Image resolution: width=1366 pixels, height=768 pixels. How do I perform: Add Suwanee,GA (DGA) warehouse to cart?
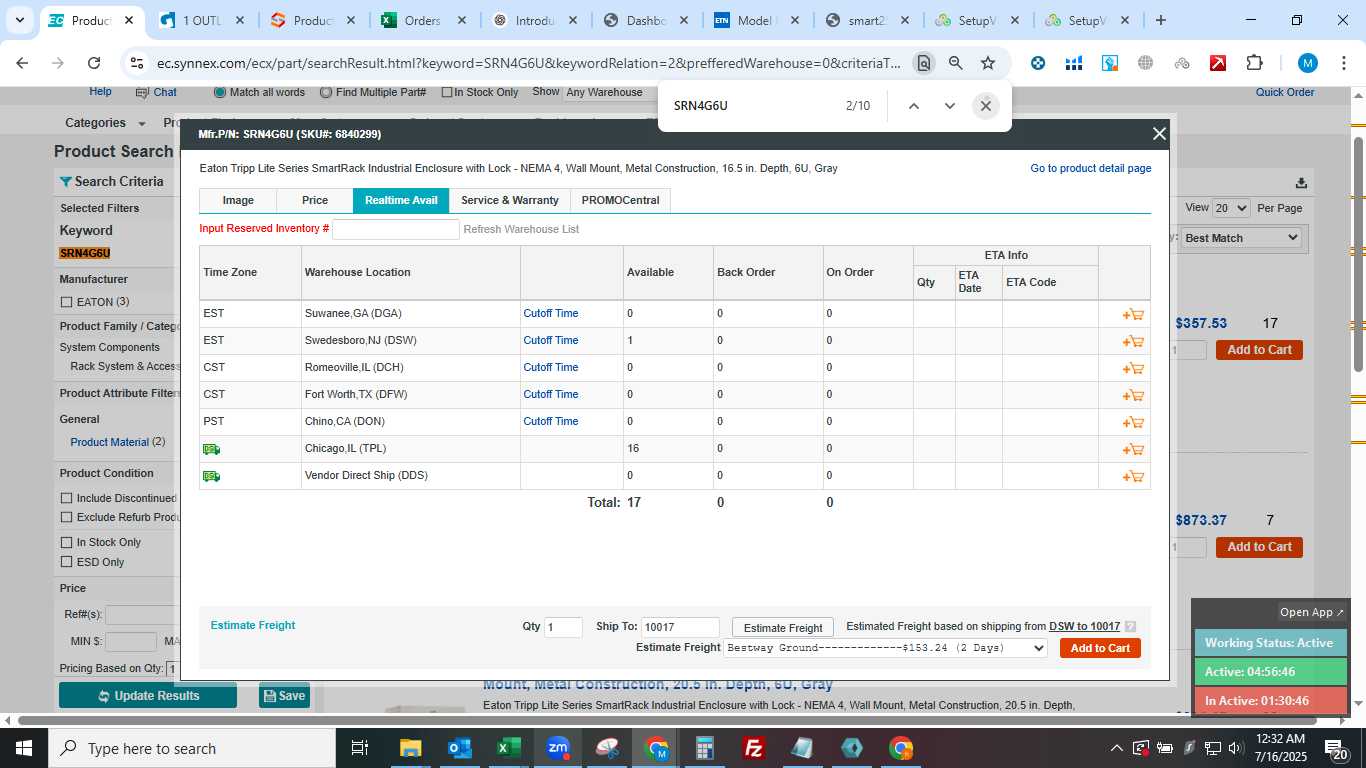click(1133, 314)
